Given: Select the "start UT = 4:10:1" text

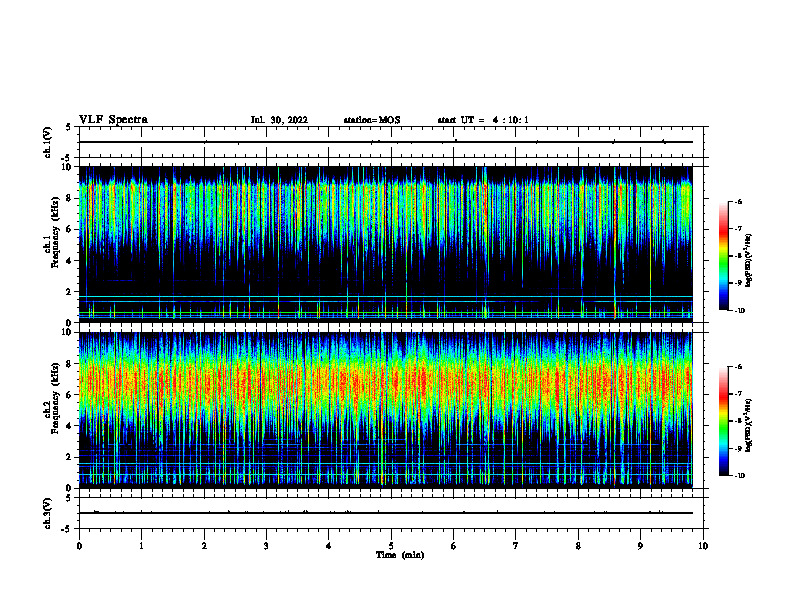Looking at the screenshot, I should 483,120.
